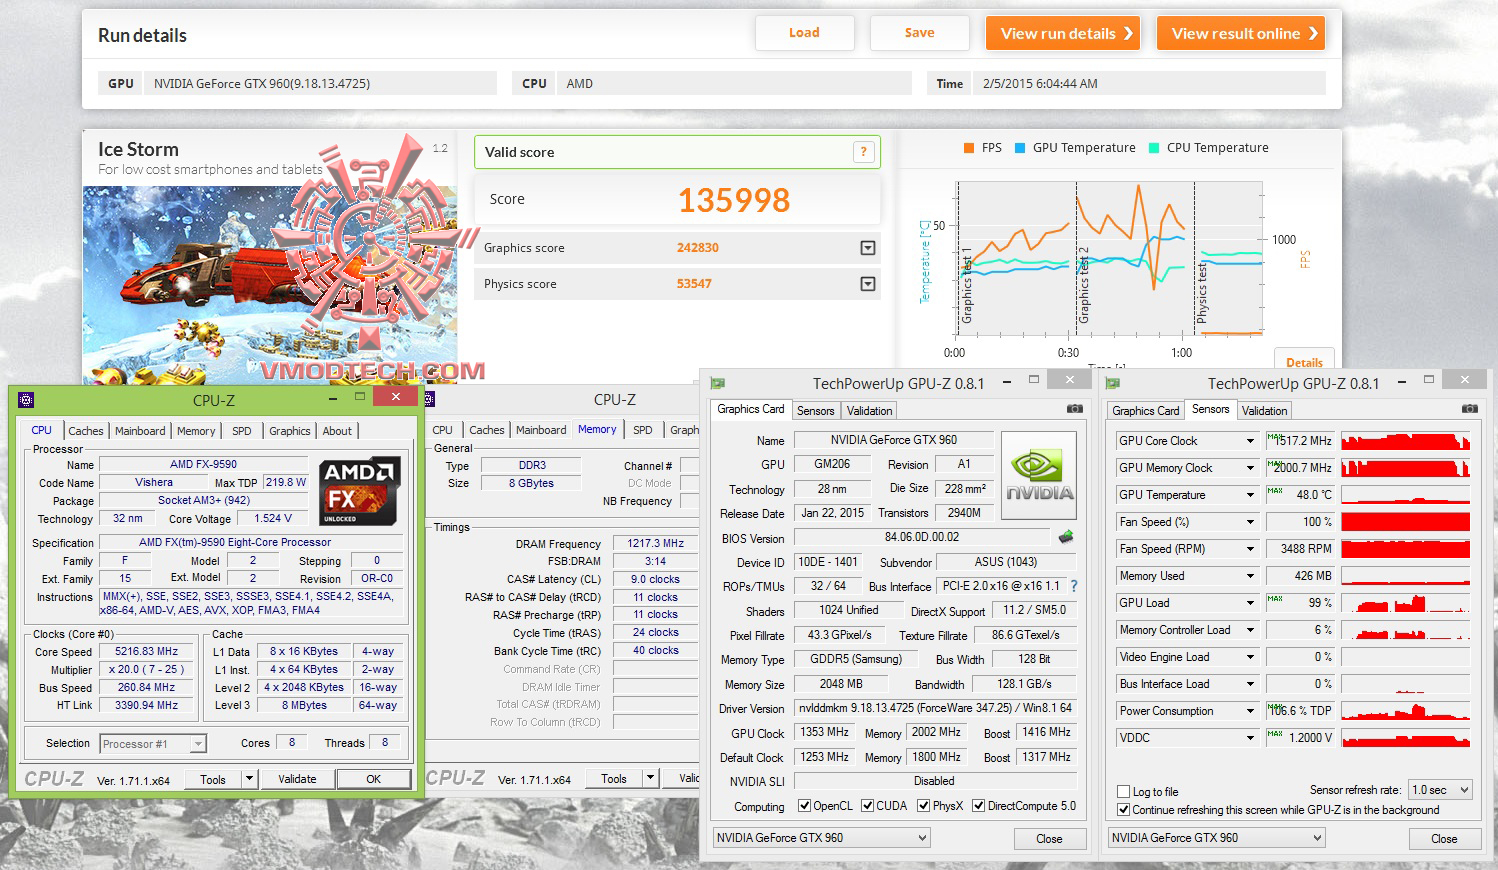Click the CPU-Z title bar icon of the Memory window
1498x870 pixels.
(430, 400)
